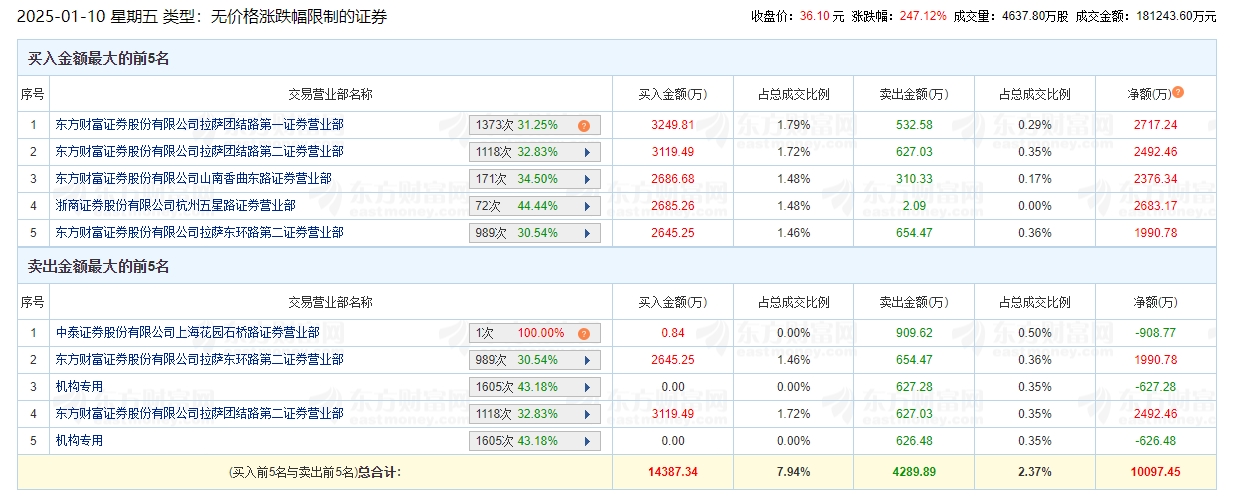Click the orange question icon beside 1次 100.00%
This screenshot has width=1235, height=500.
[x=583, y=334]
